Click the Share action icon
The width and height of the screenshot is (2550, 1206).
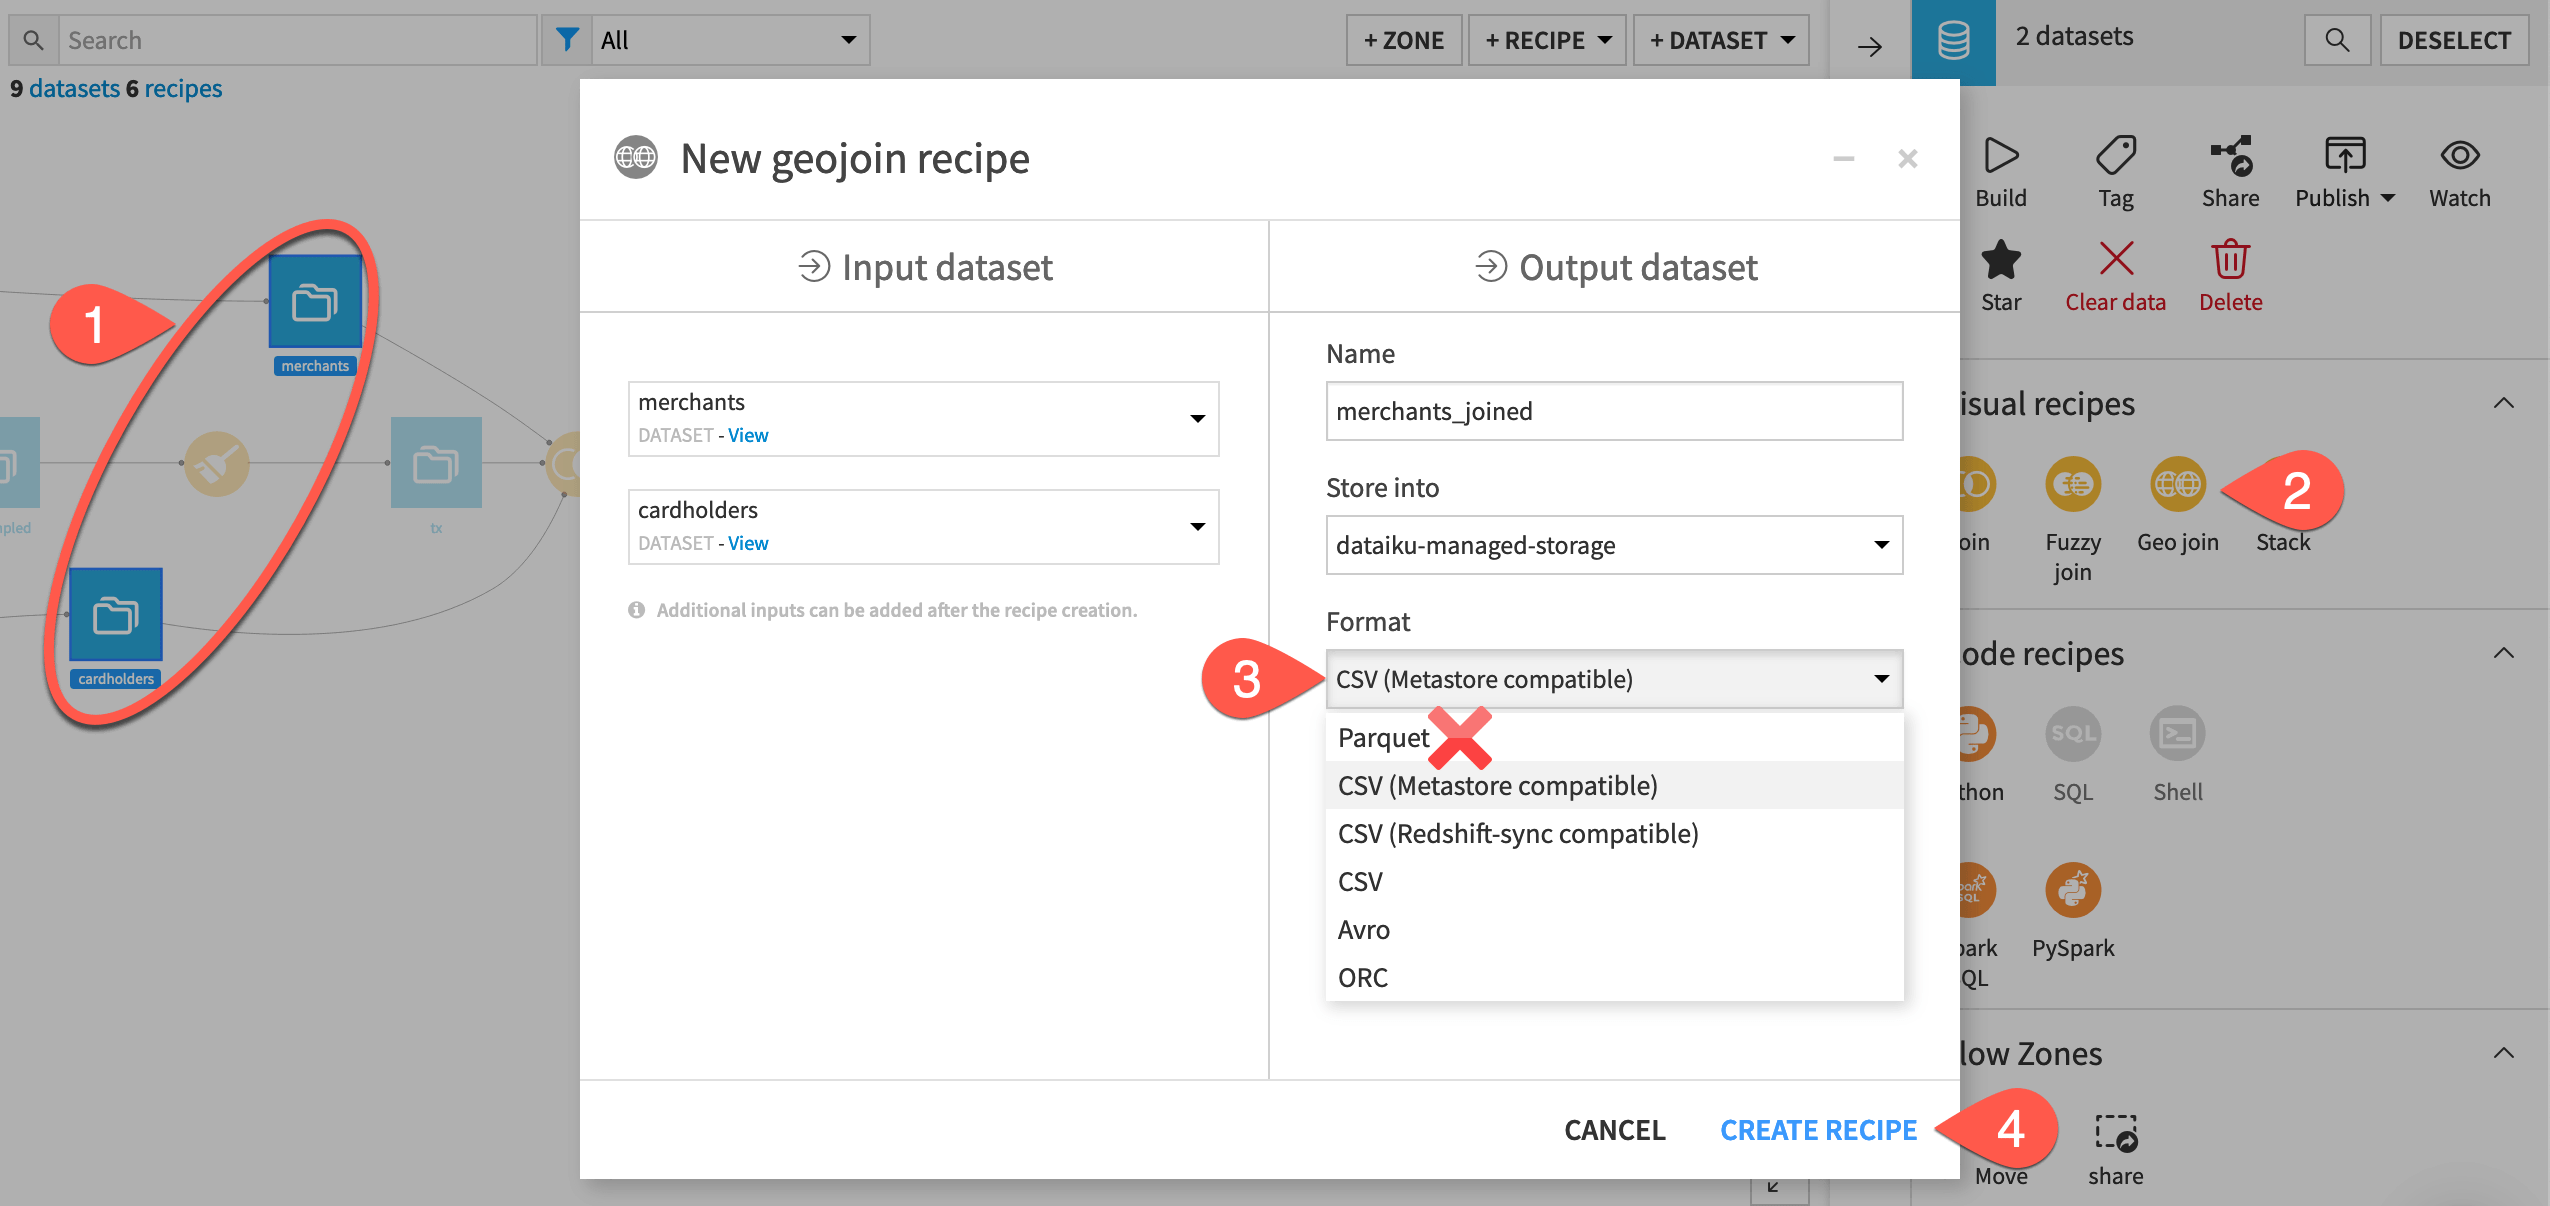[2231, 155]
